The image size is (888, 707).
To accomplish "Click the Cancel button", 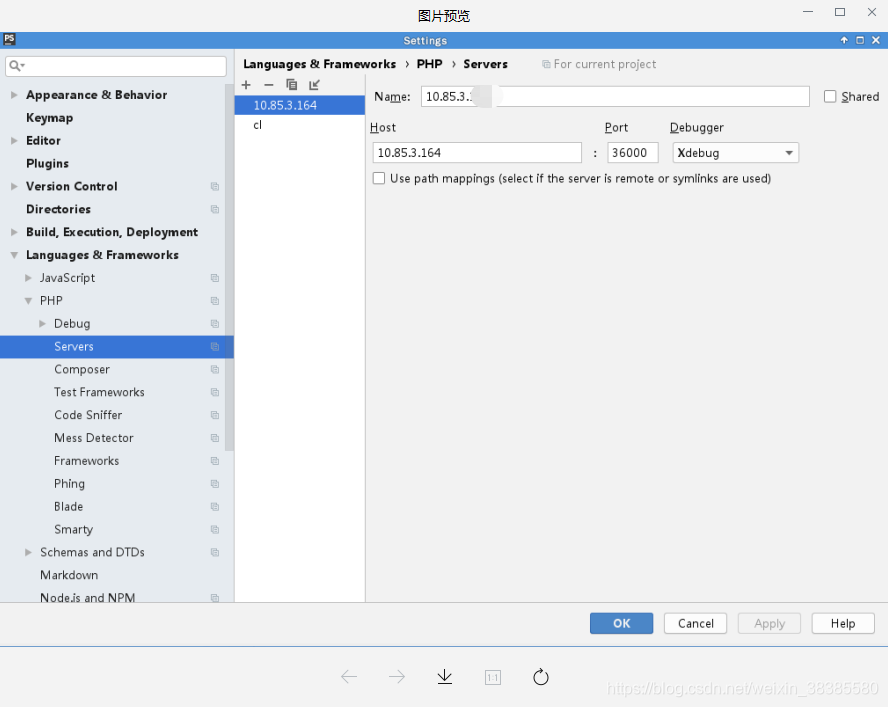I will (695, 623).
